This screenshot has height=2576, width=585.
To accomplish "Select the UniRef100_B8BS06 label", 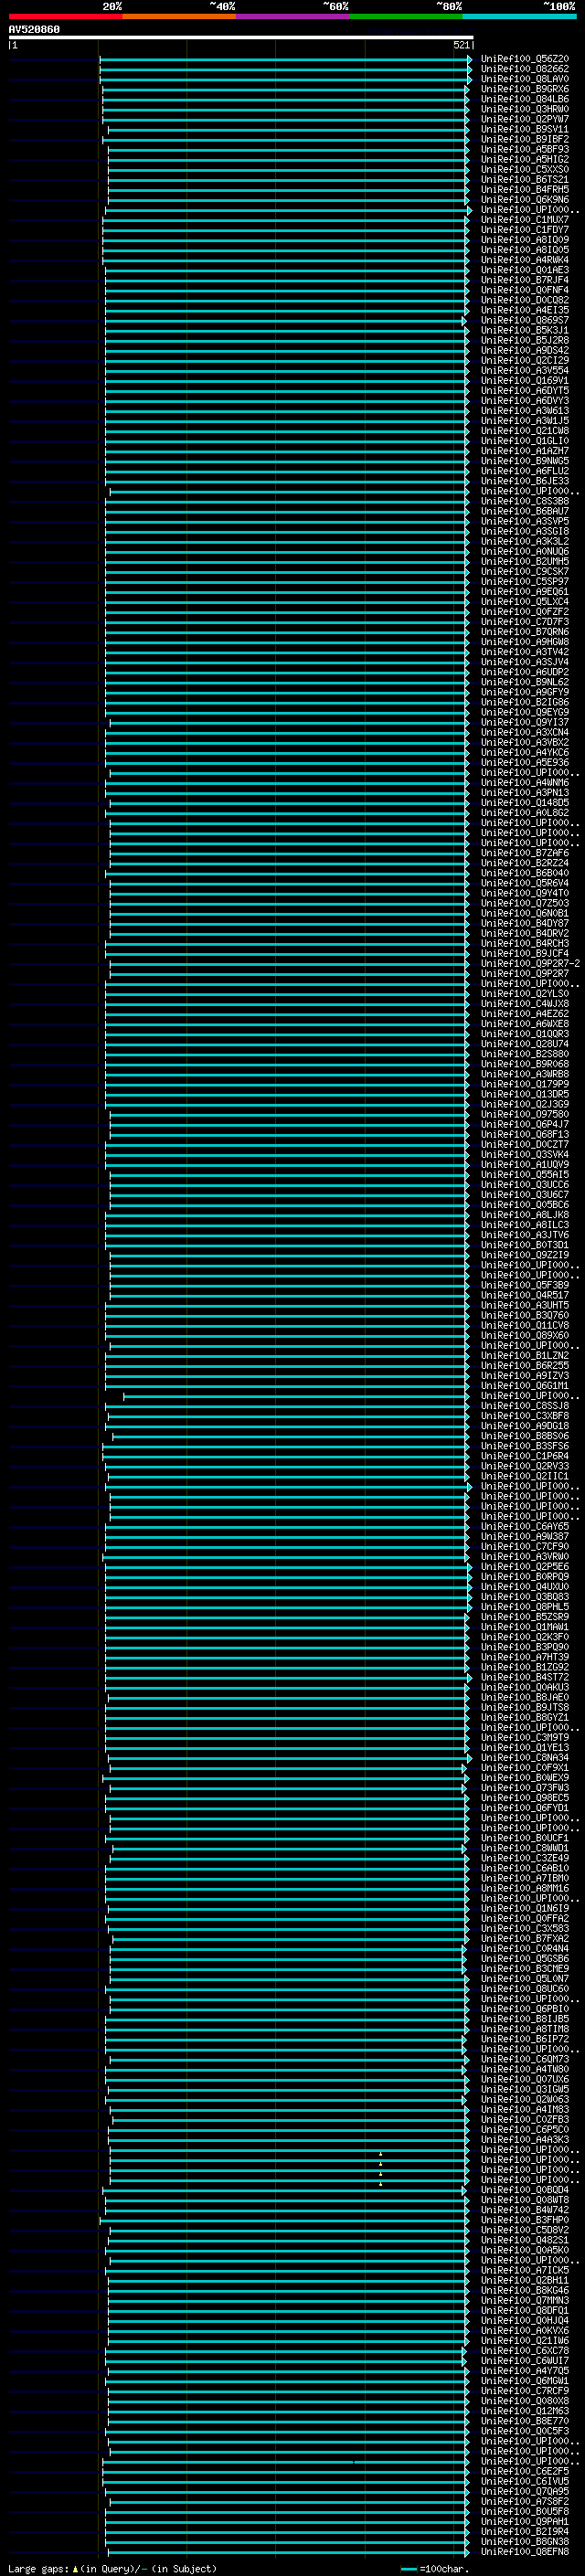I will click(525, 1436).
